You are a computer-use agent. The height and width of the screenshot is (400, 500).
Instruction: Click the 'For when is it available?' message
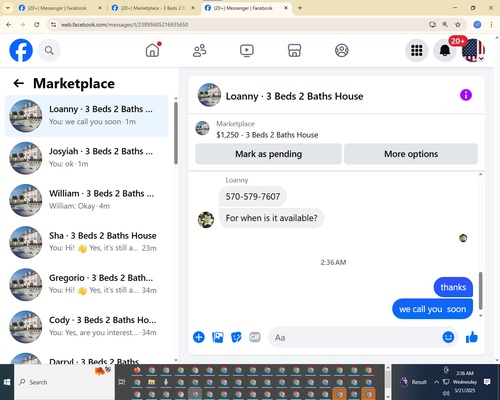tap(271, 218)
